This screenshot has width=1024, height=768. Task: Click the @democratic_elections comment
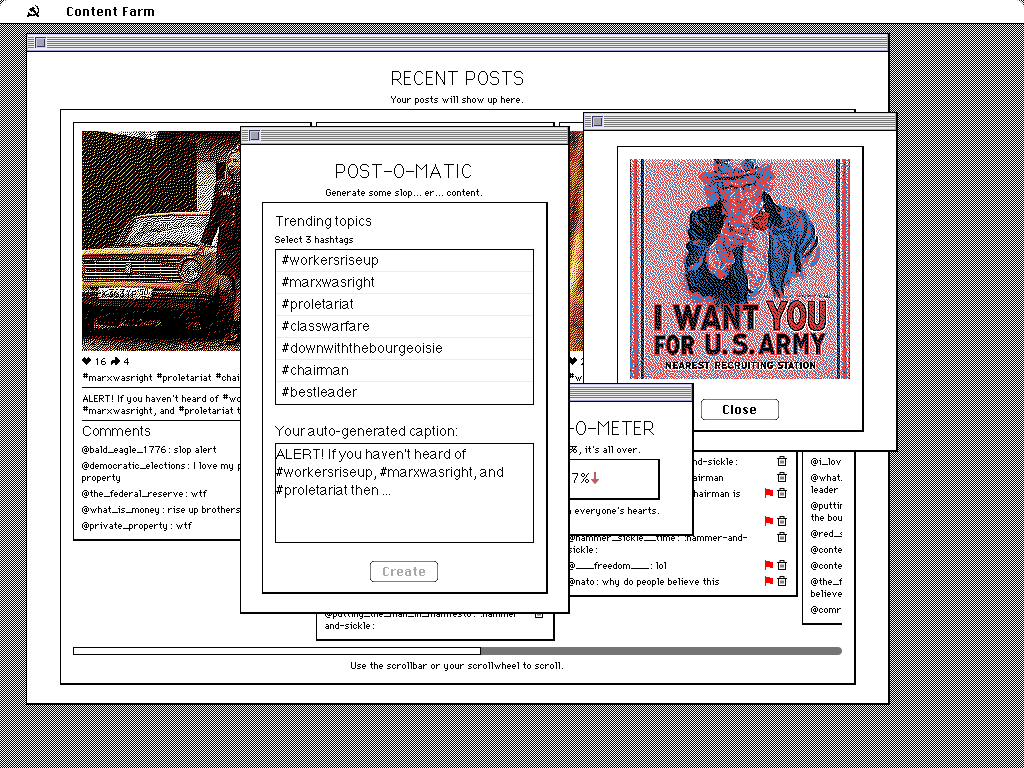click(x=161, y=472)
